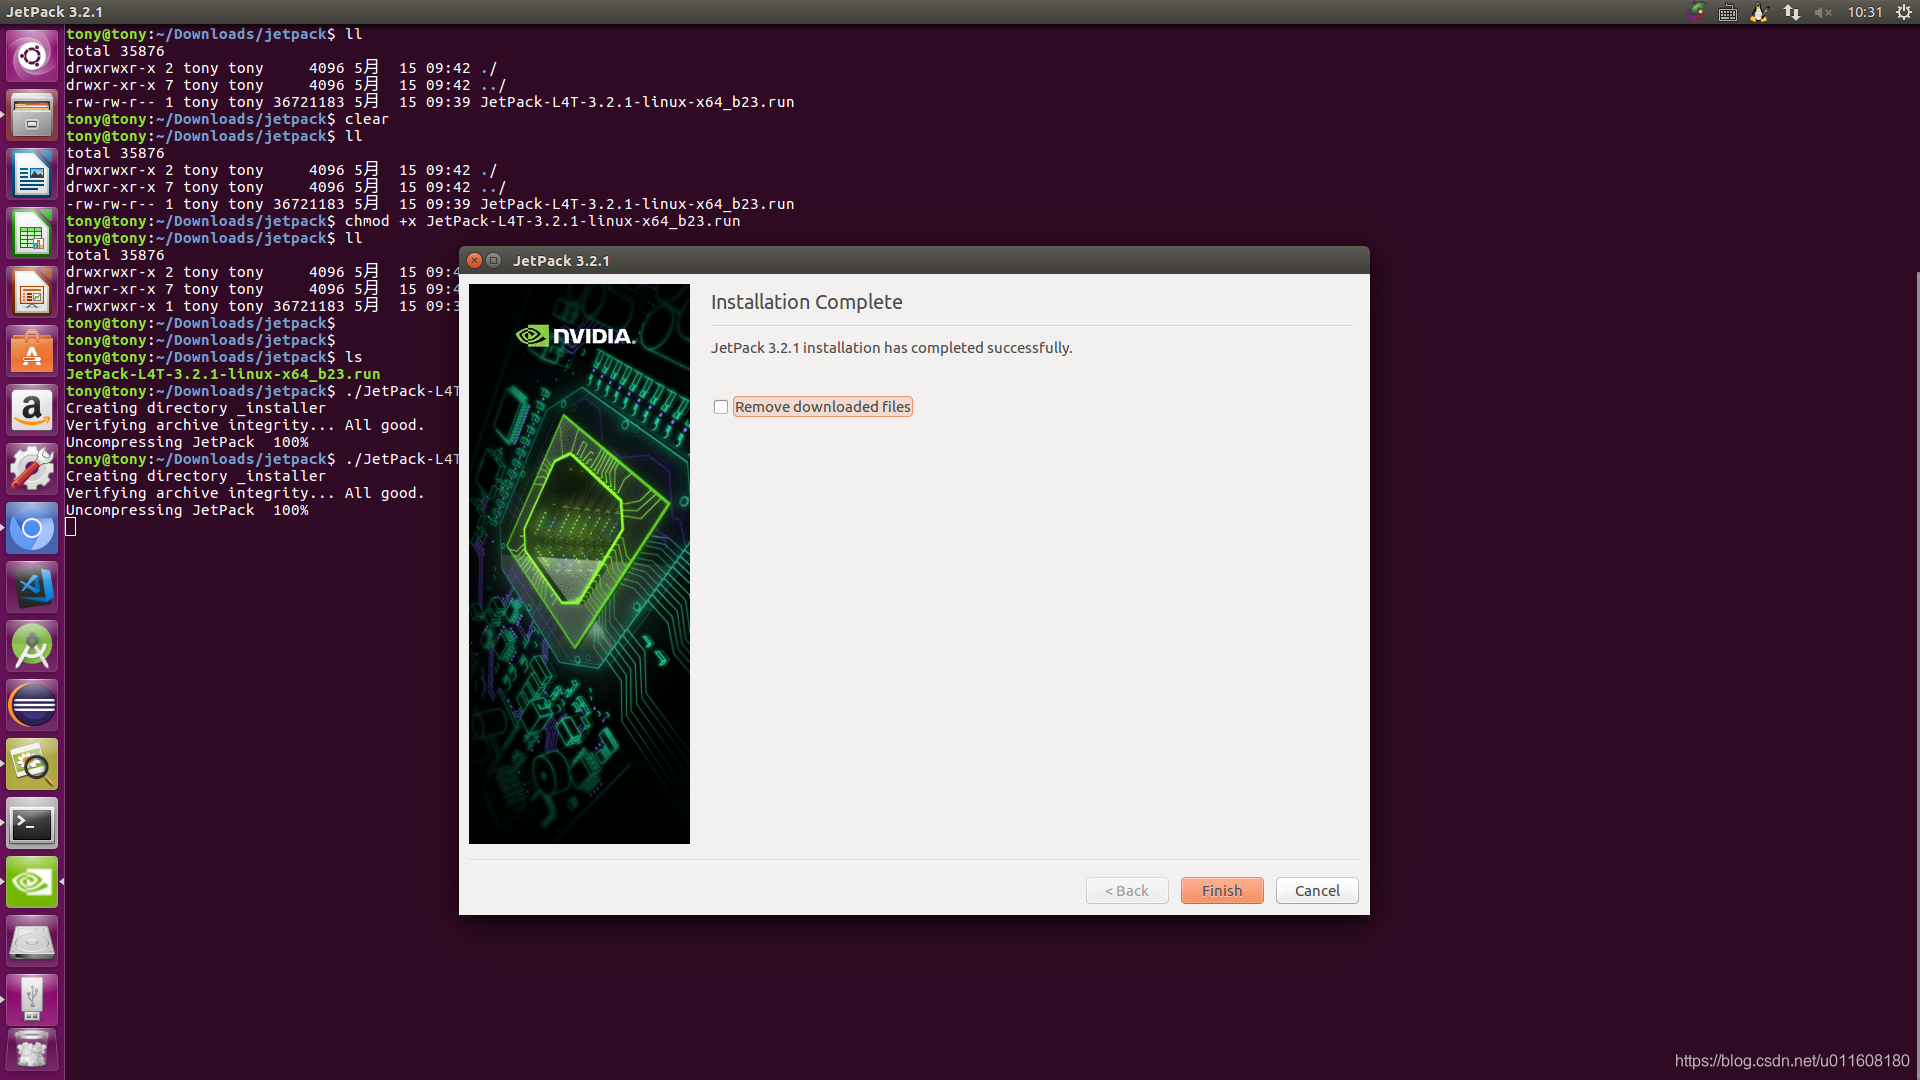Open Visual Studio Code from the dock
This screenshot has width=1920, height=1080.
tap(32, 587)
